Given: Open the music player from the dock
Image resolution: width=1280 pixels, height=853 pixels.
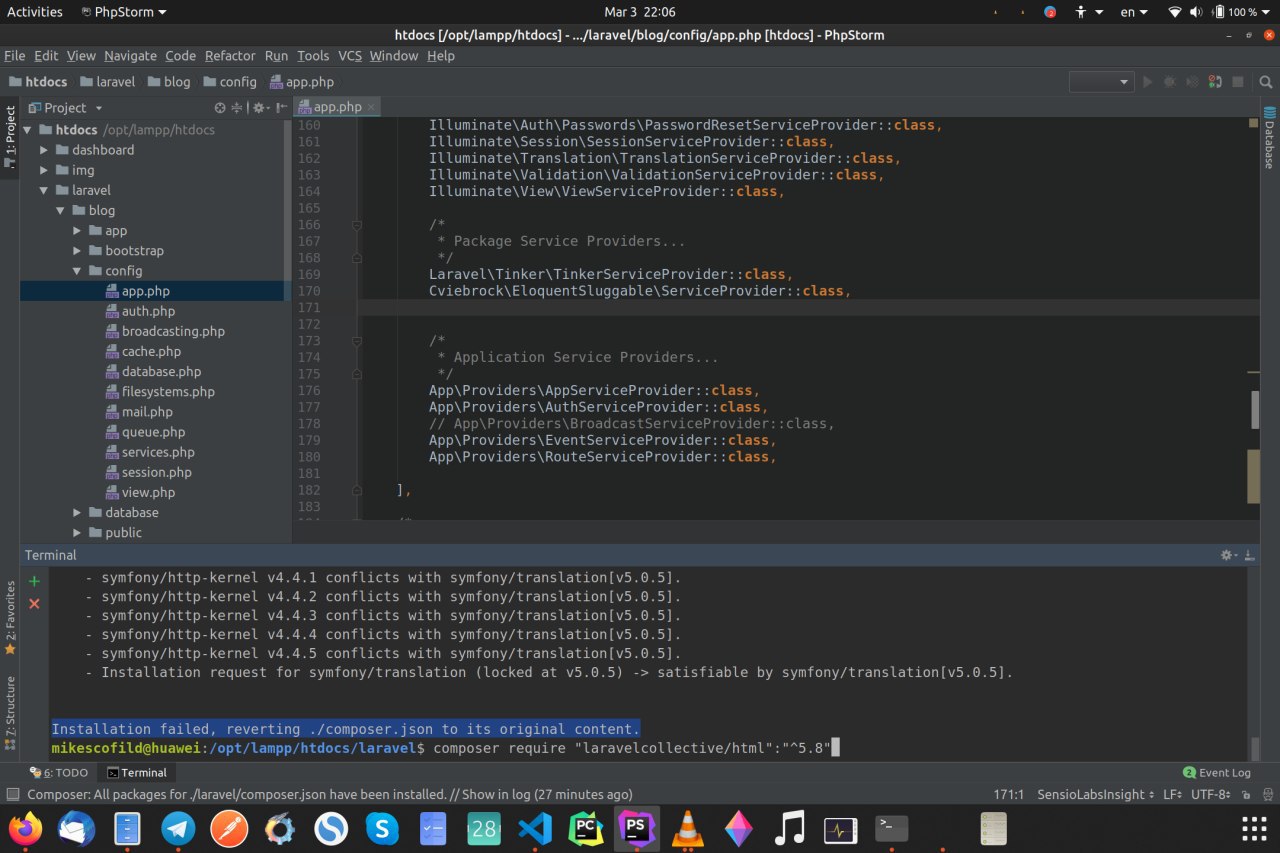Looking at the screenshot, I should pos(790,828).
